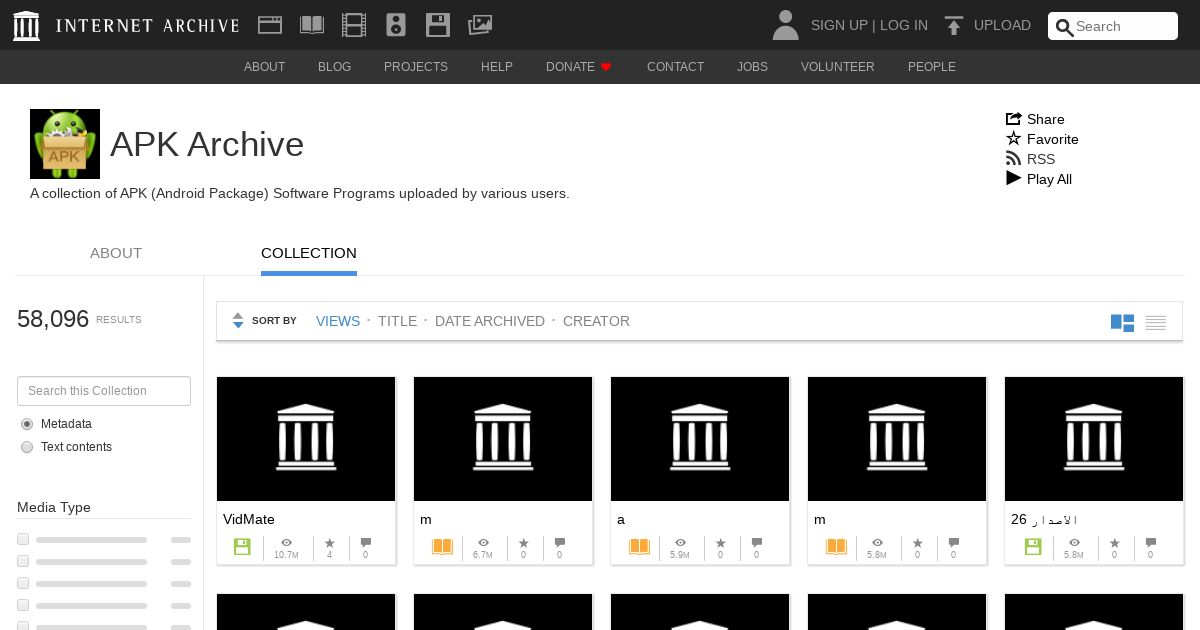1200x630 pixels.
Task: Toggle the sort direction arrows
Action: (x=238, y=321)
